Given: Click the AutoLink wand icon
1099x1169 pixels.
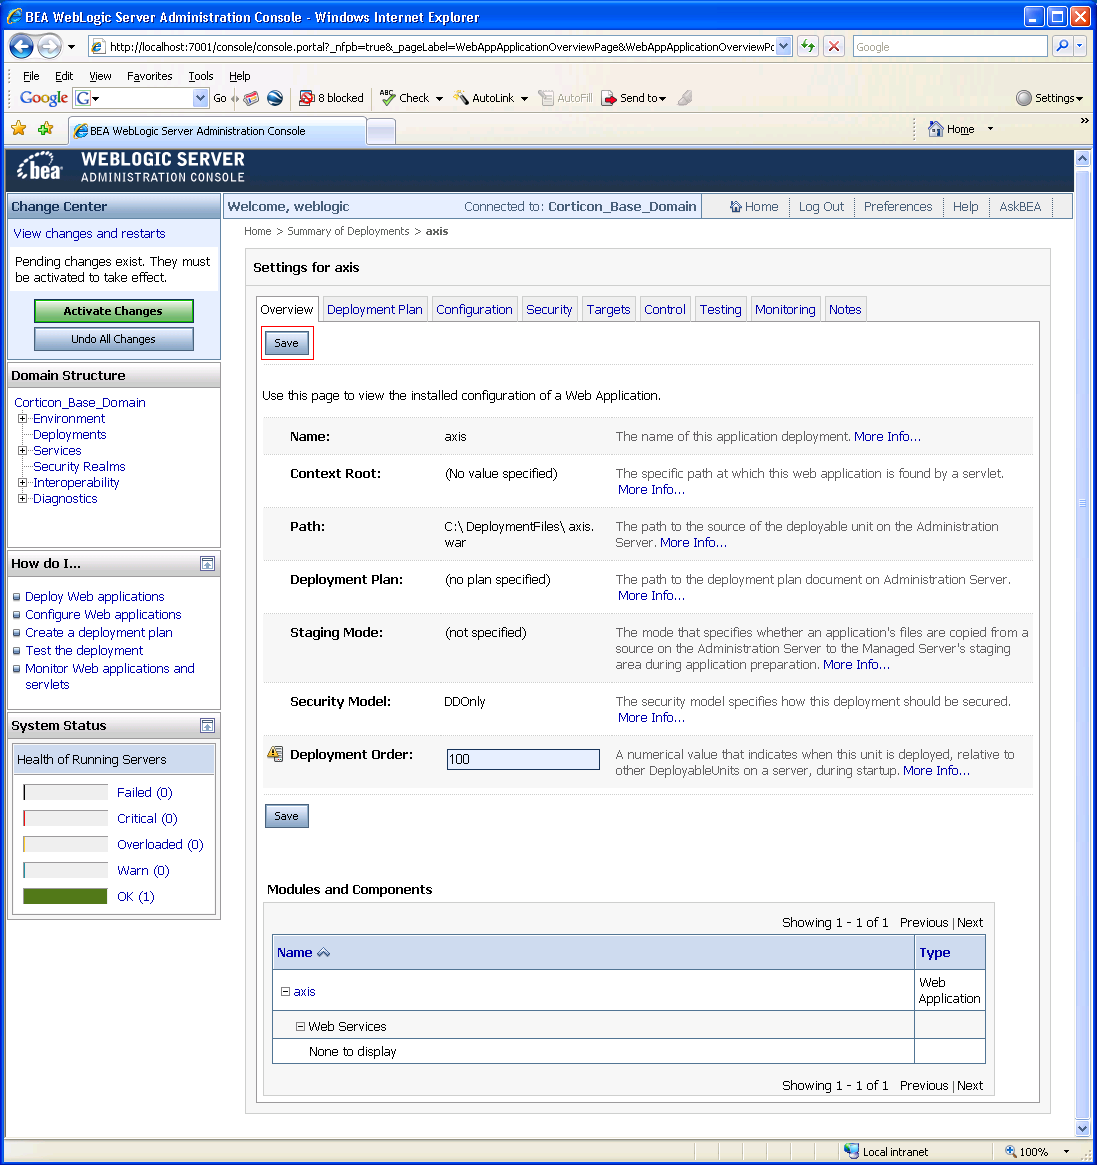Looking at the screenshot, I should [x=461, y=98].
